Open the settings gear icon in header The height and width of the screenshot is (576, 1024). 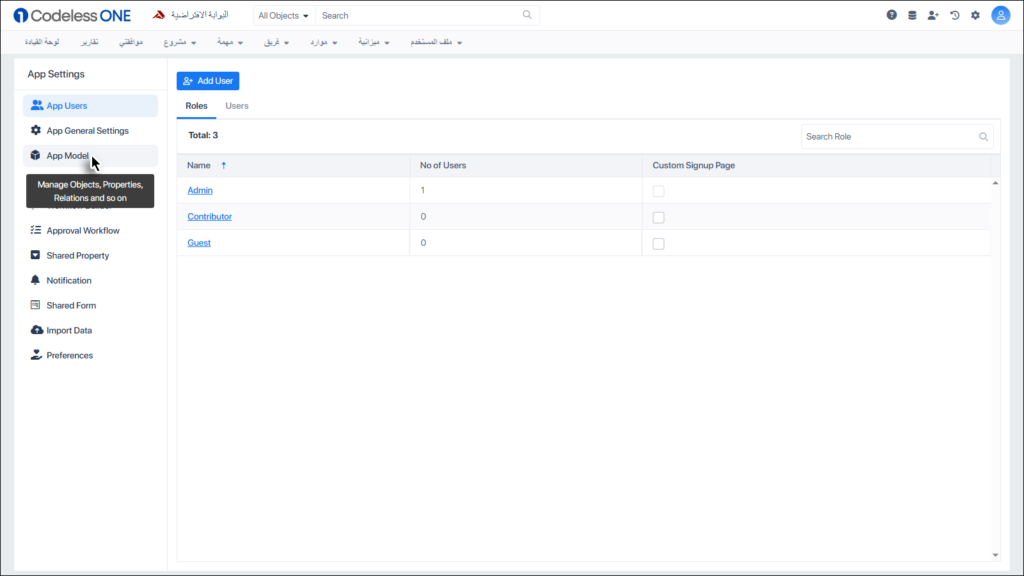[976, 15]
